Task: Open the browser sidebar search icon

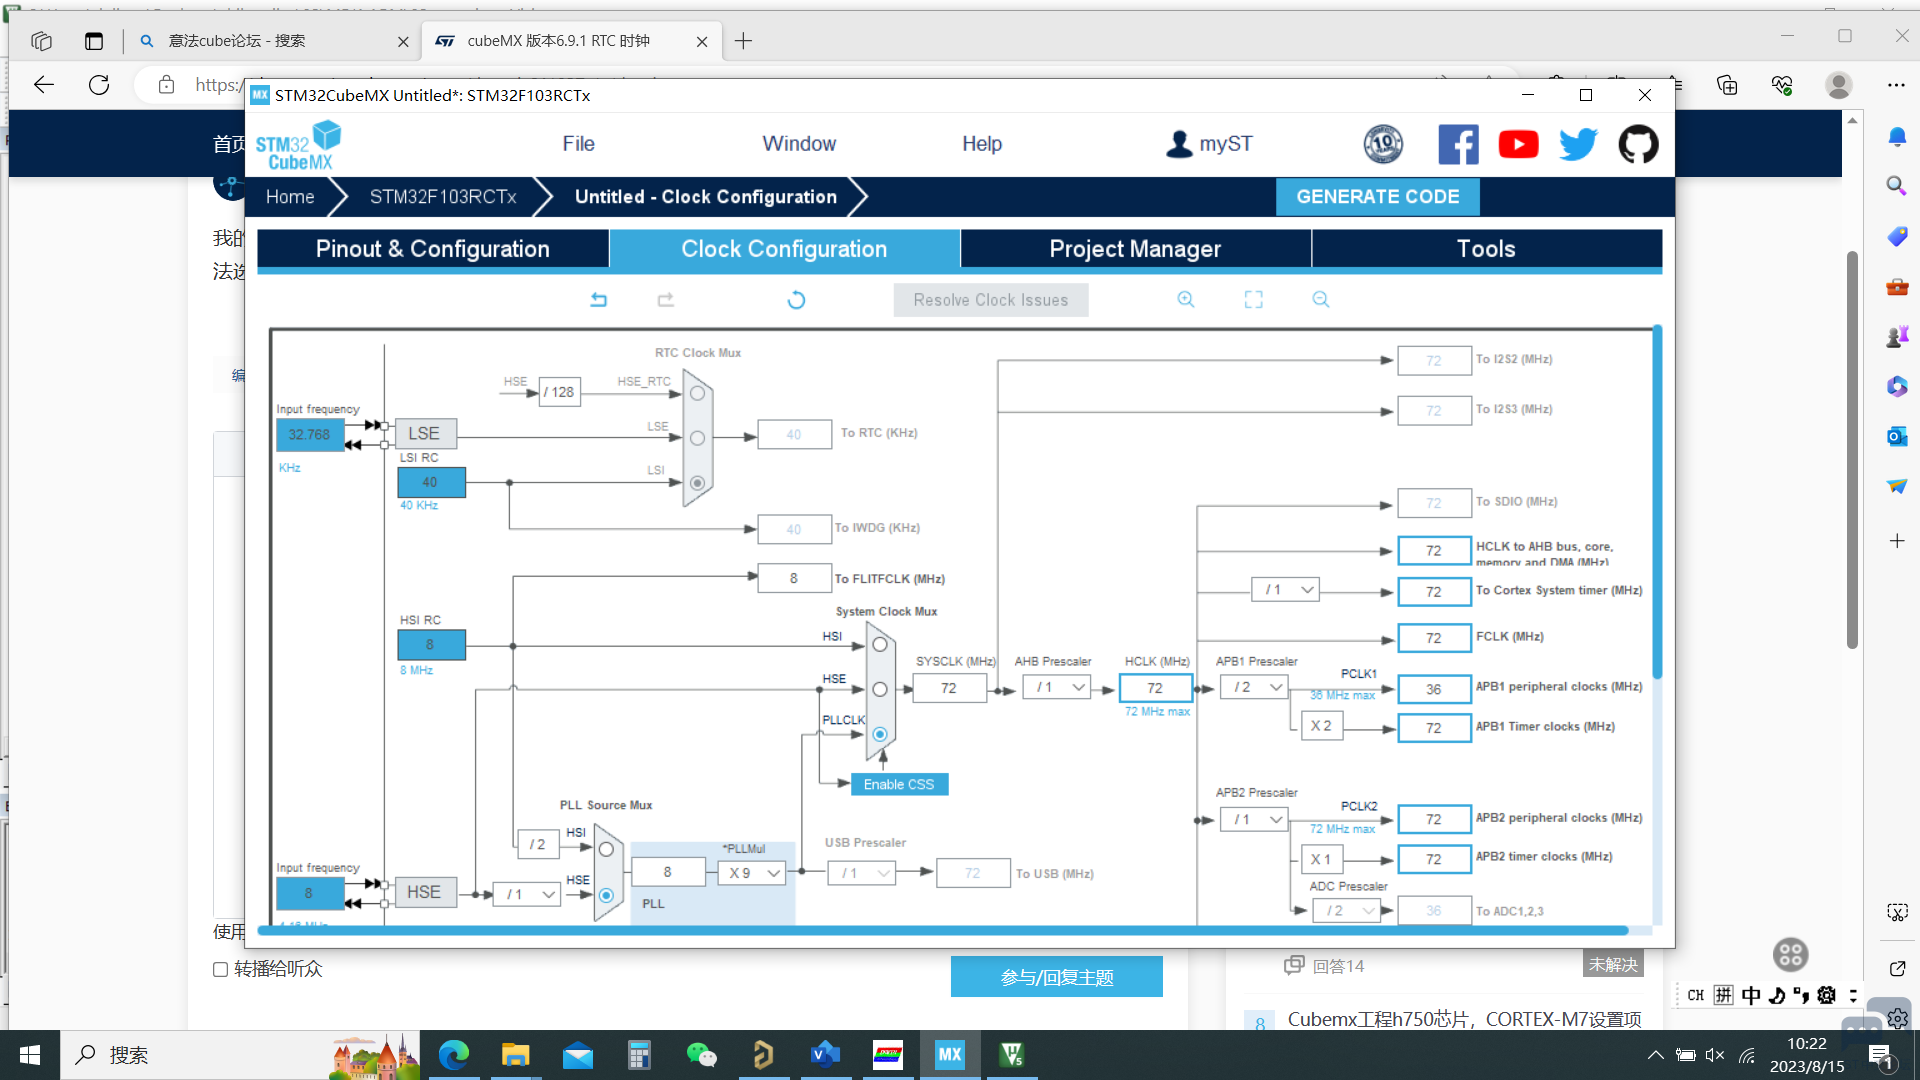Action: coord(1896,186)
